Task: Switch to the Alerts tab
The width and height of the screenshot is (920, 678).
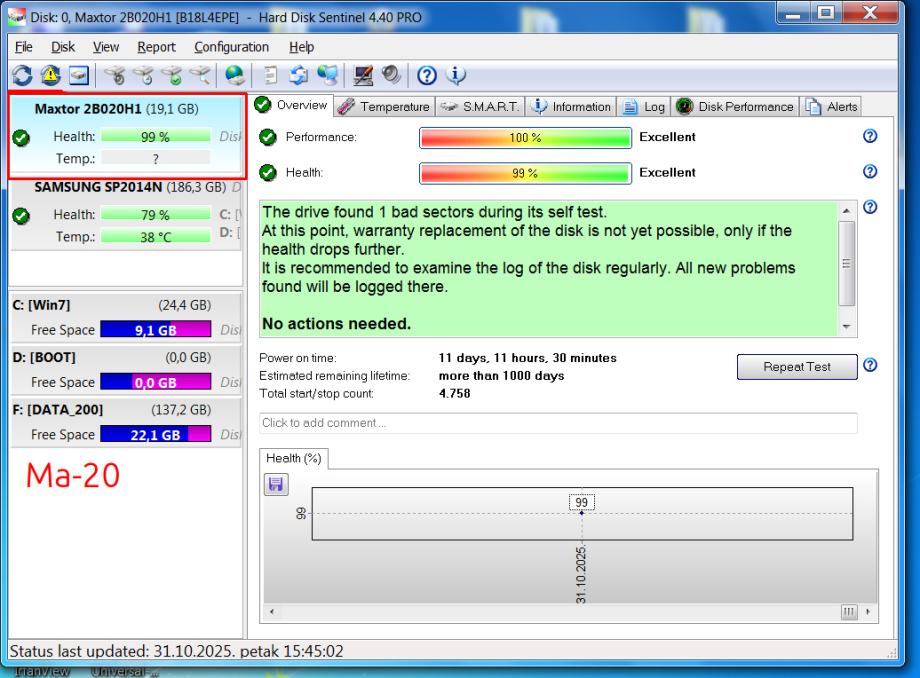Action: (x=831, y=107)
